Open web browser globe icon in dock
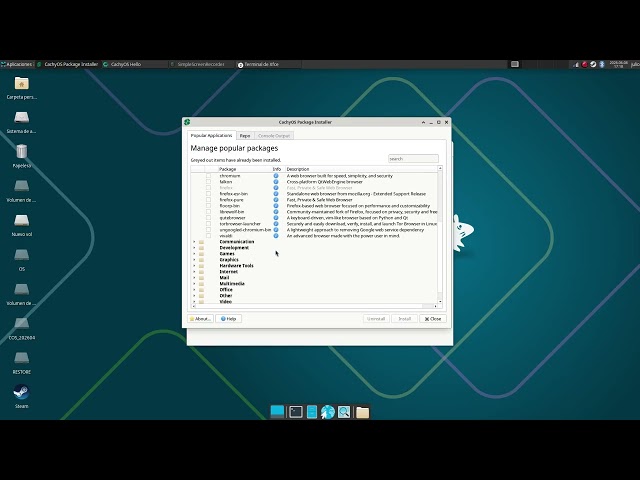This screenshot has width=640, height=480. (x=327, y=412)
